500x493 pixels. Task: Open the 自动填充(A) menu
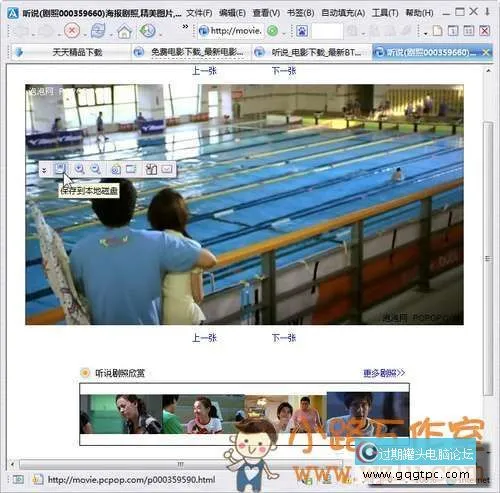[x=343, y=13]
